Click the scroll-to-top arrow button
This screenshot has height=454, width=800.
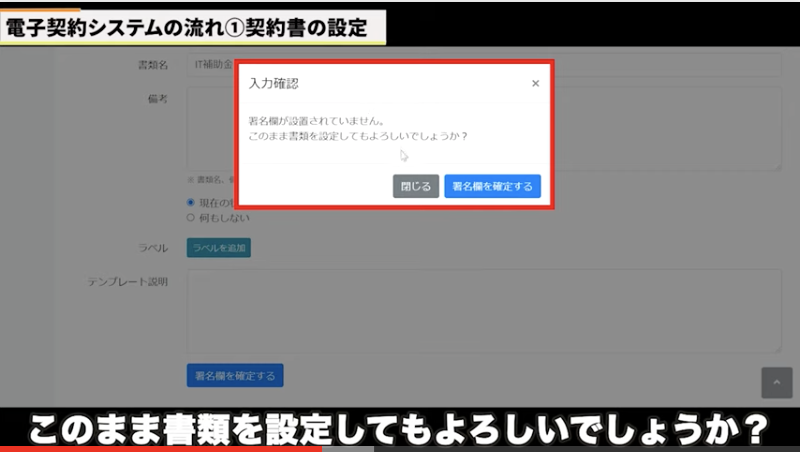point(776,382)
